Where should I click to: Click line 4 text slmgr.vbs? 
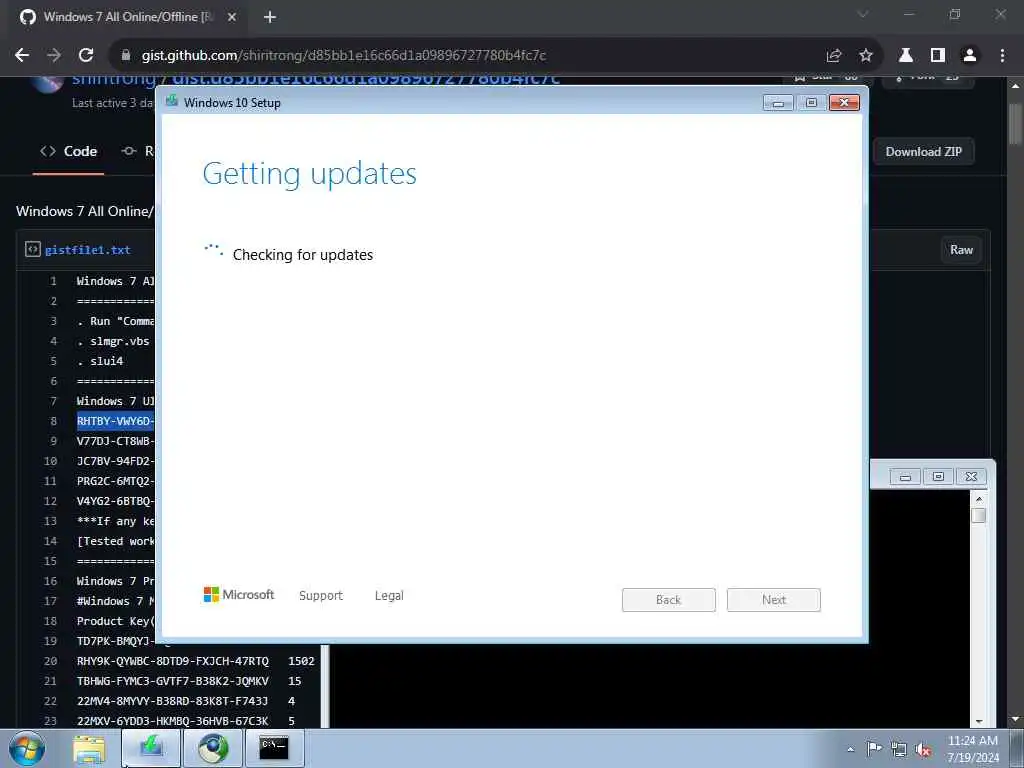120,342
